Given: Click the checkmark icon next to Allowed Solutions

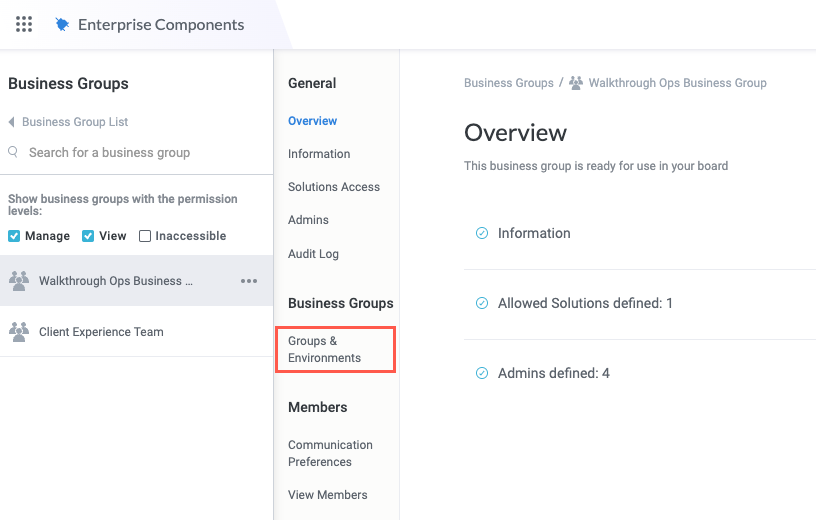Looking at the screenshot, I should [x=482, y=303].
